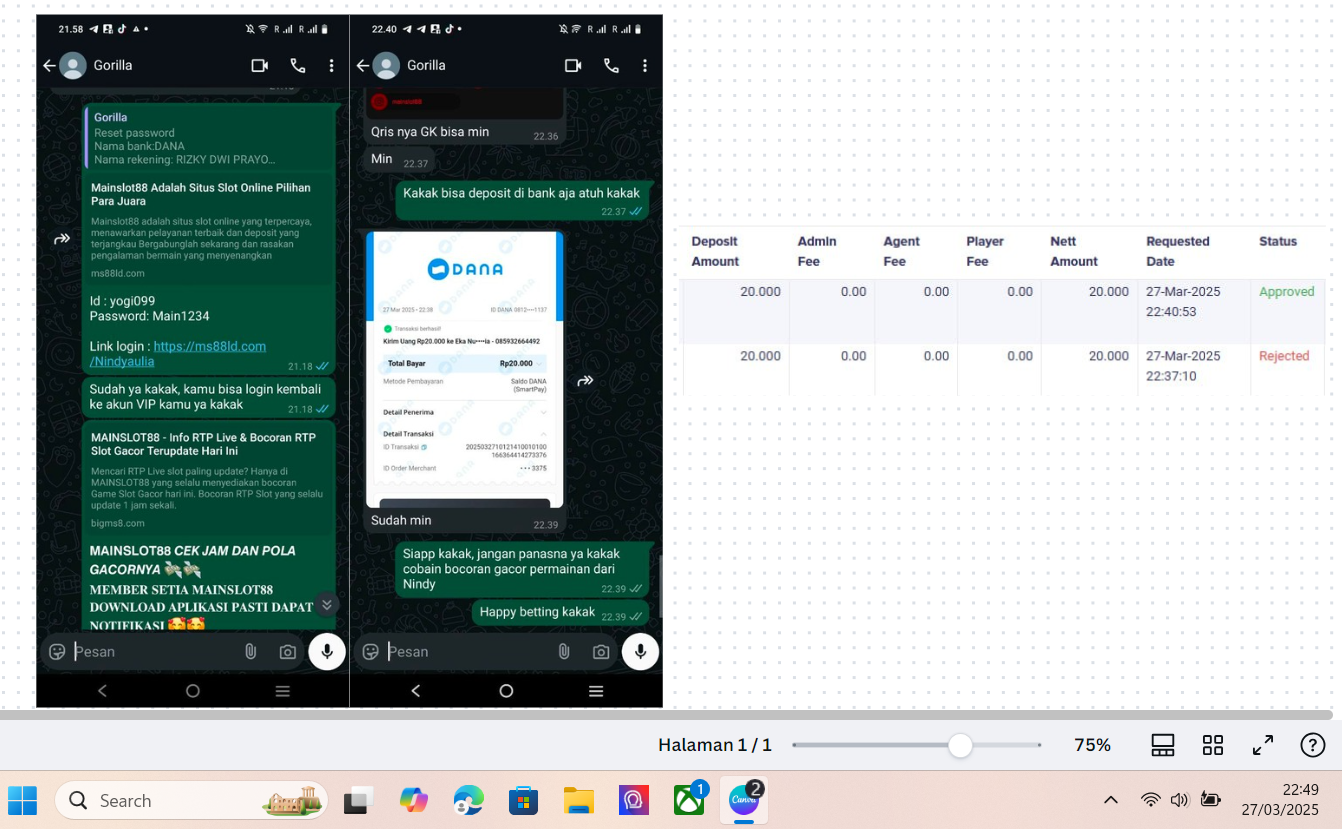This screenshot has height=829, width=1342.
Task: Forward the DANA receipt image
Action: pos(585,381)
